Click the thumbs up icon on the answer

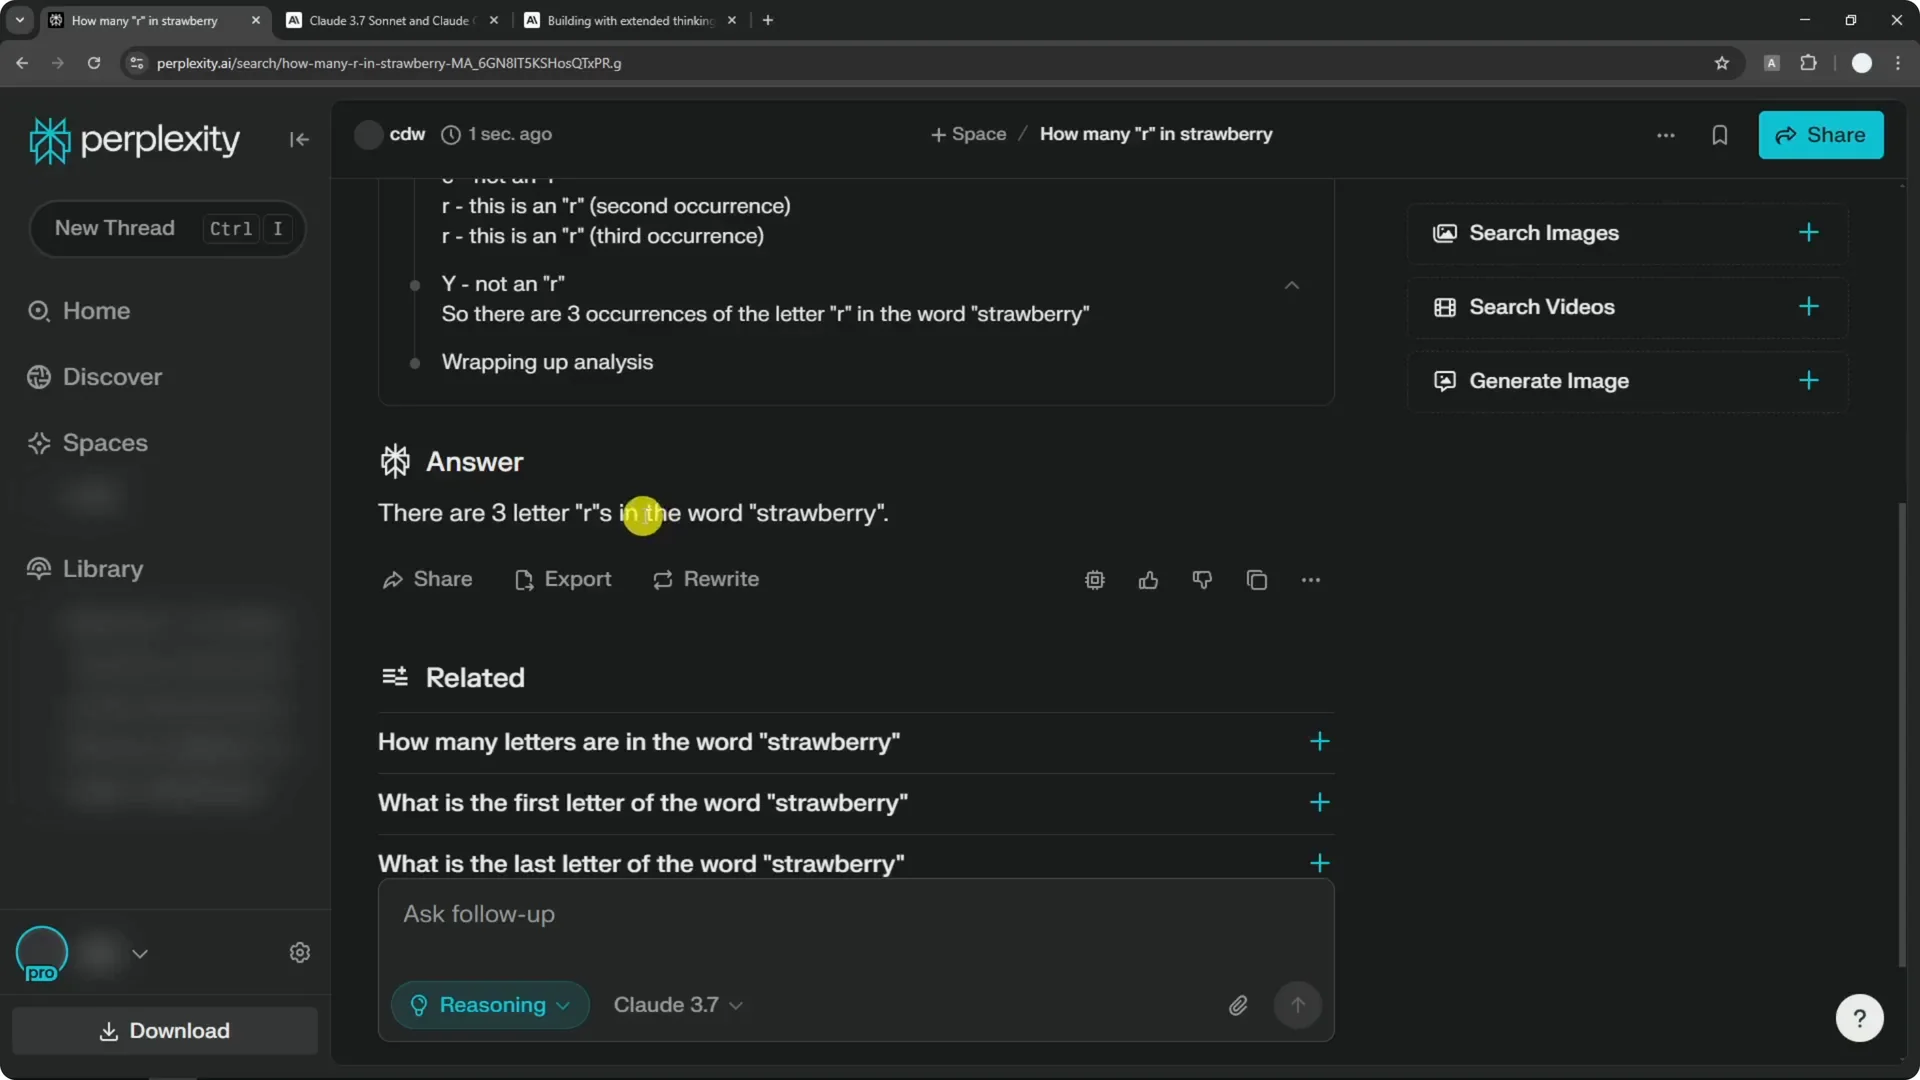coord(1148,580)
